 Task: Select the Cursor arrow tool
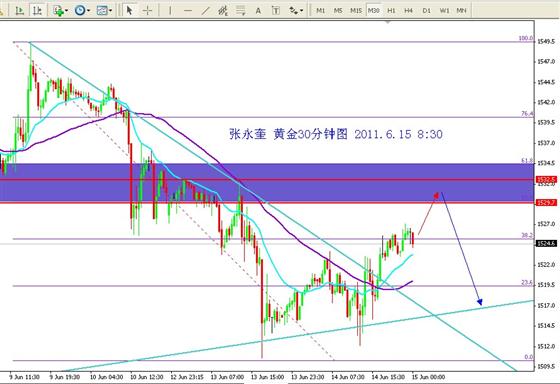tap(129, 10)
